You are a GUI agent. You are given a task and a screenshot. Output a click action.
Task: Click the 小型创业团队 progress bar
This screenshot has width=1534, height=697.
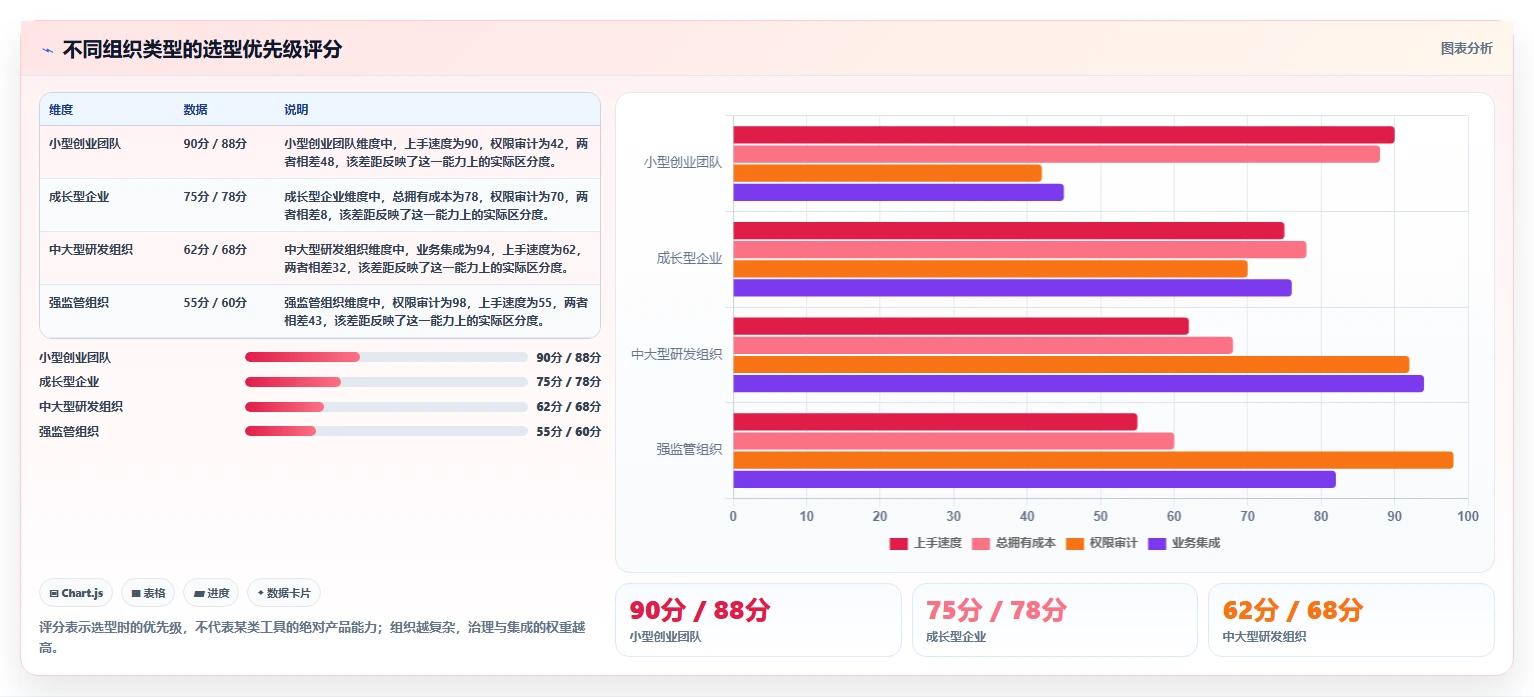pos(386,357)
